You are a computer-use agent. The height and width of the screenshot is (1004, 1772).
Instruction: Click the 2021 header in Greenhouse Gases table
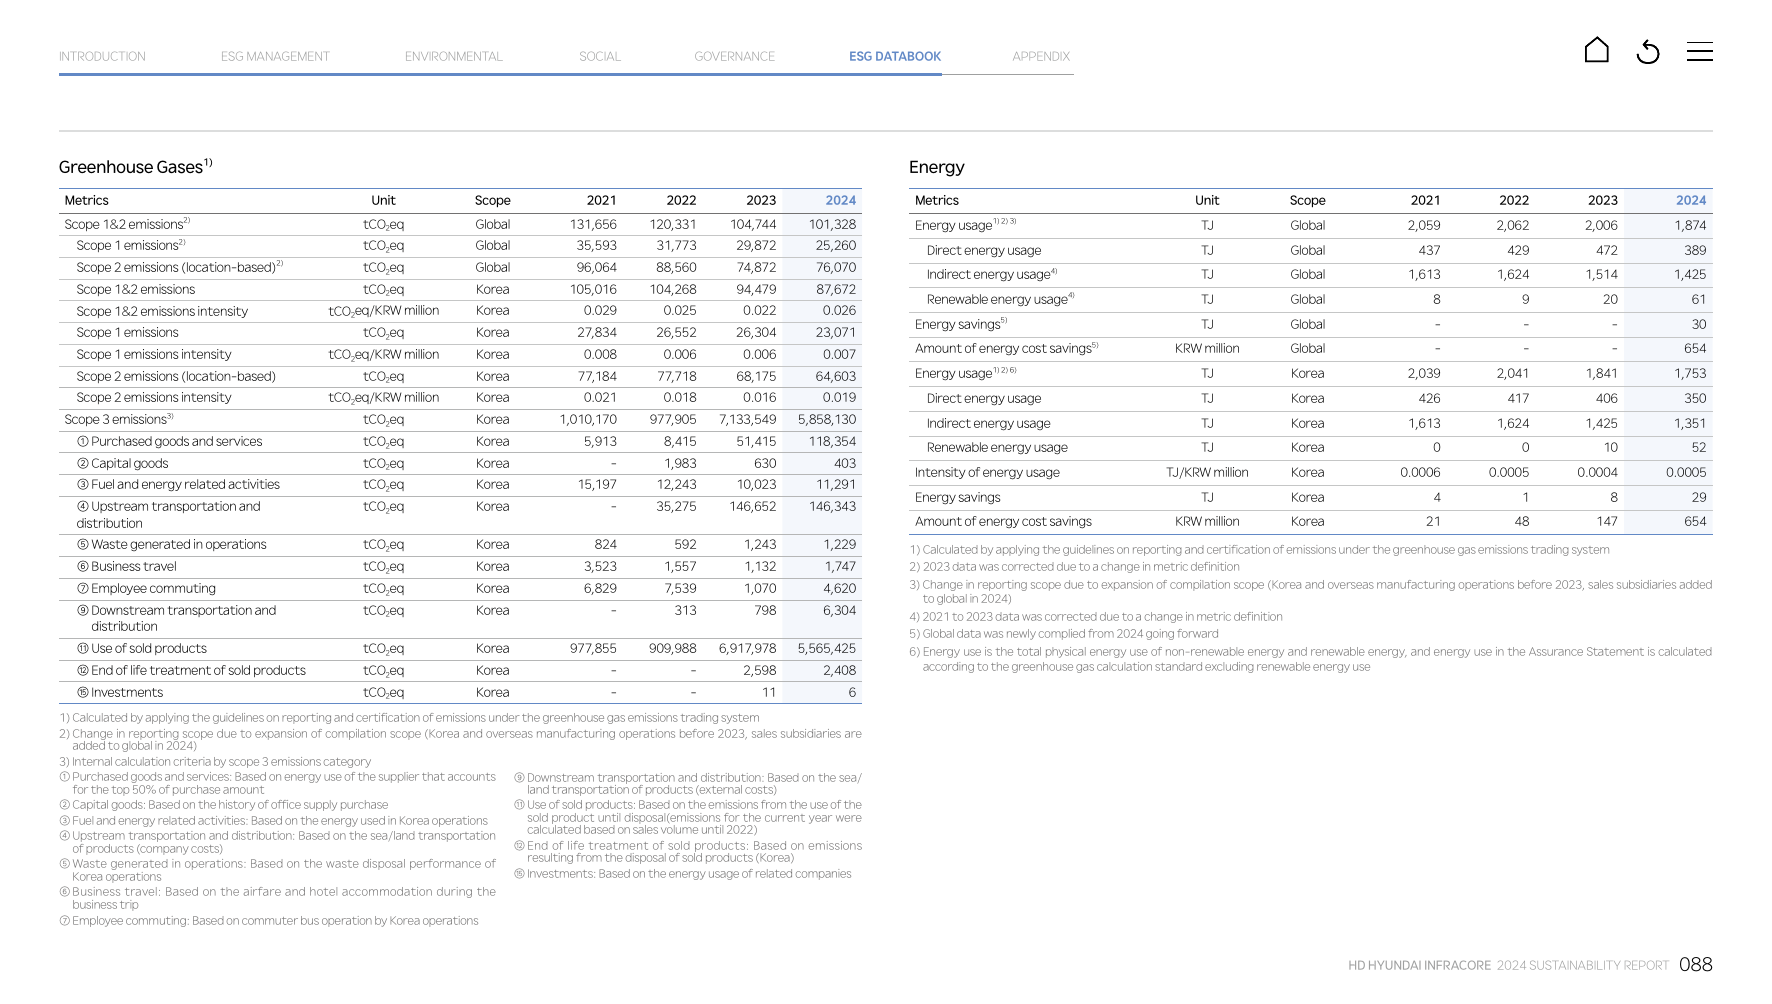coord(602,201)
